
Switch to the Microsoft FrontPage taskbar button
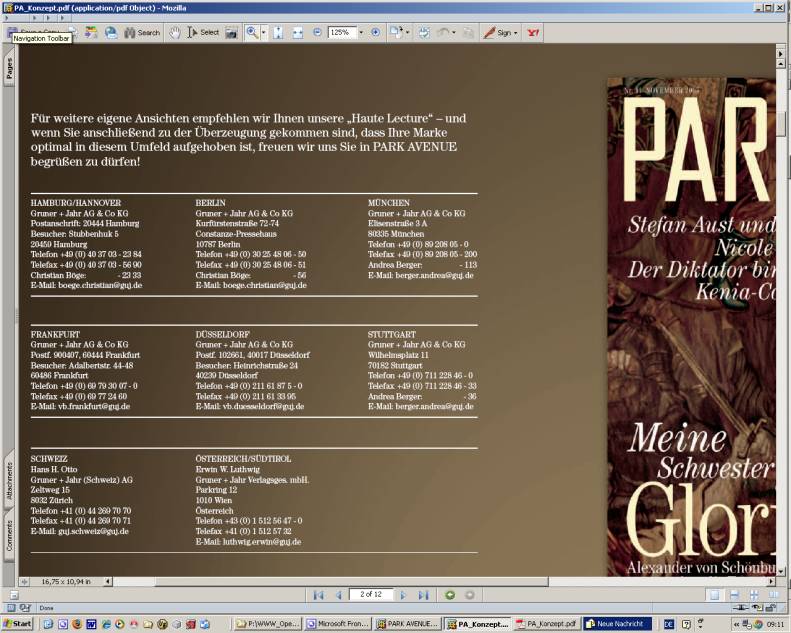[338, 624]
